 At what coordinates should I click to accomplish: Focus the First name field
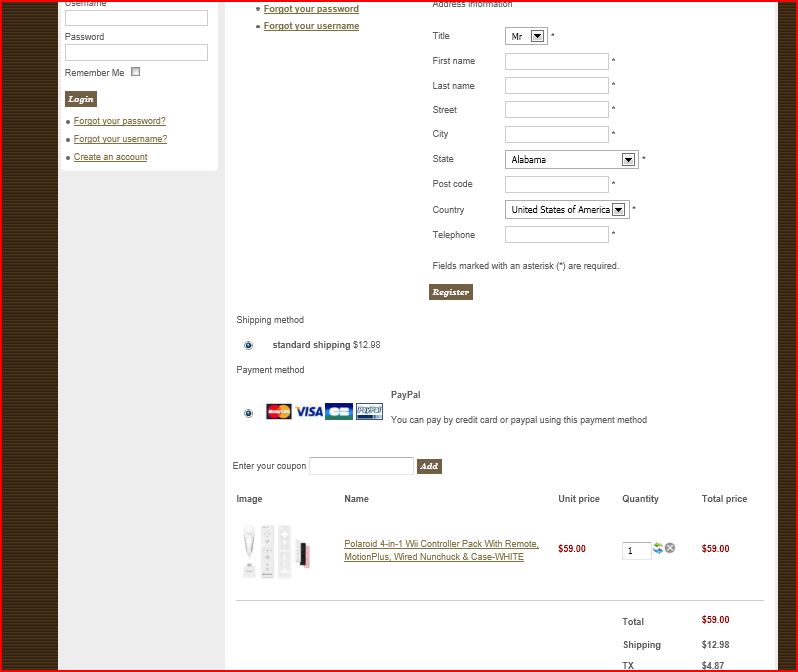pyautogui.click(x=557, y=62)
